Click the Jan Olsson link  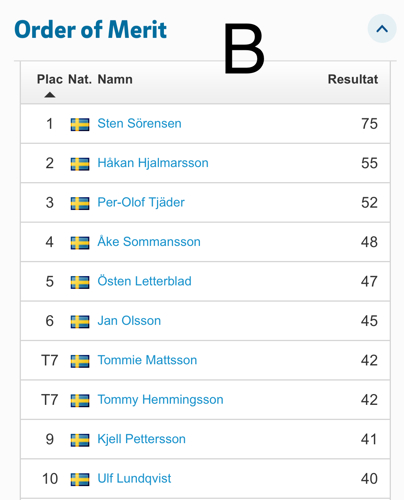point(129,321)
